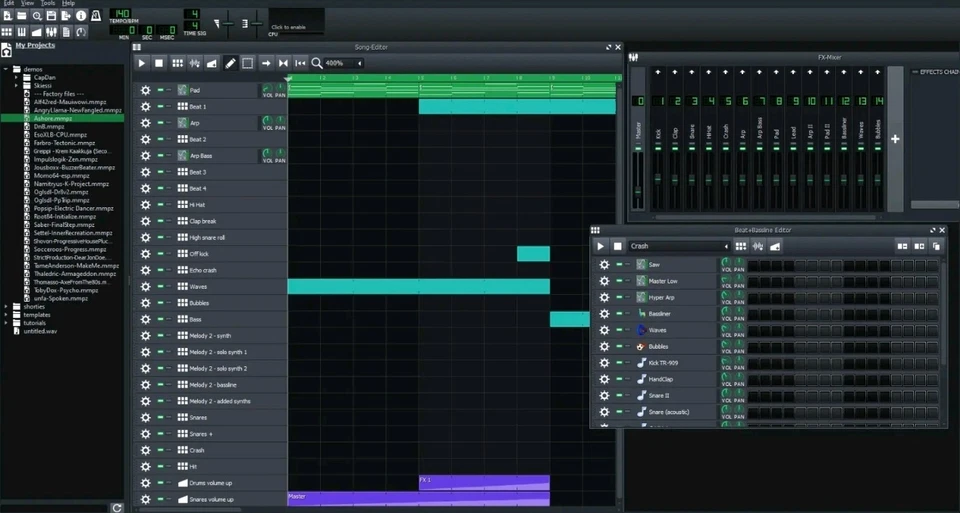
Task: Select the Kick channel in FX-Mixer
Action: 658,139
